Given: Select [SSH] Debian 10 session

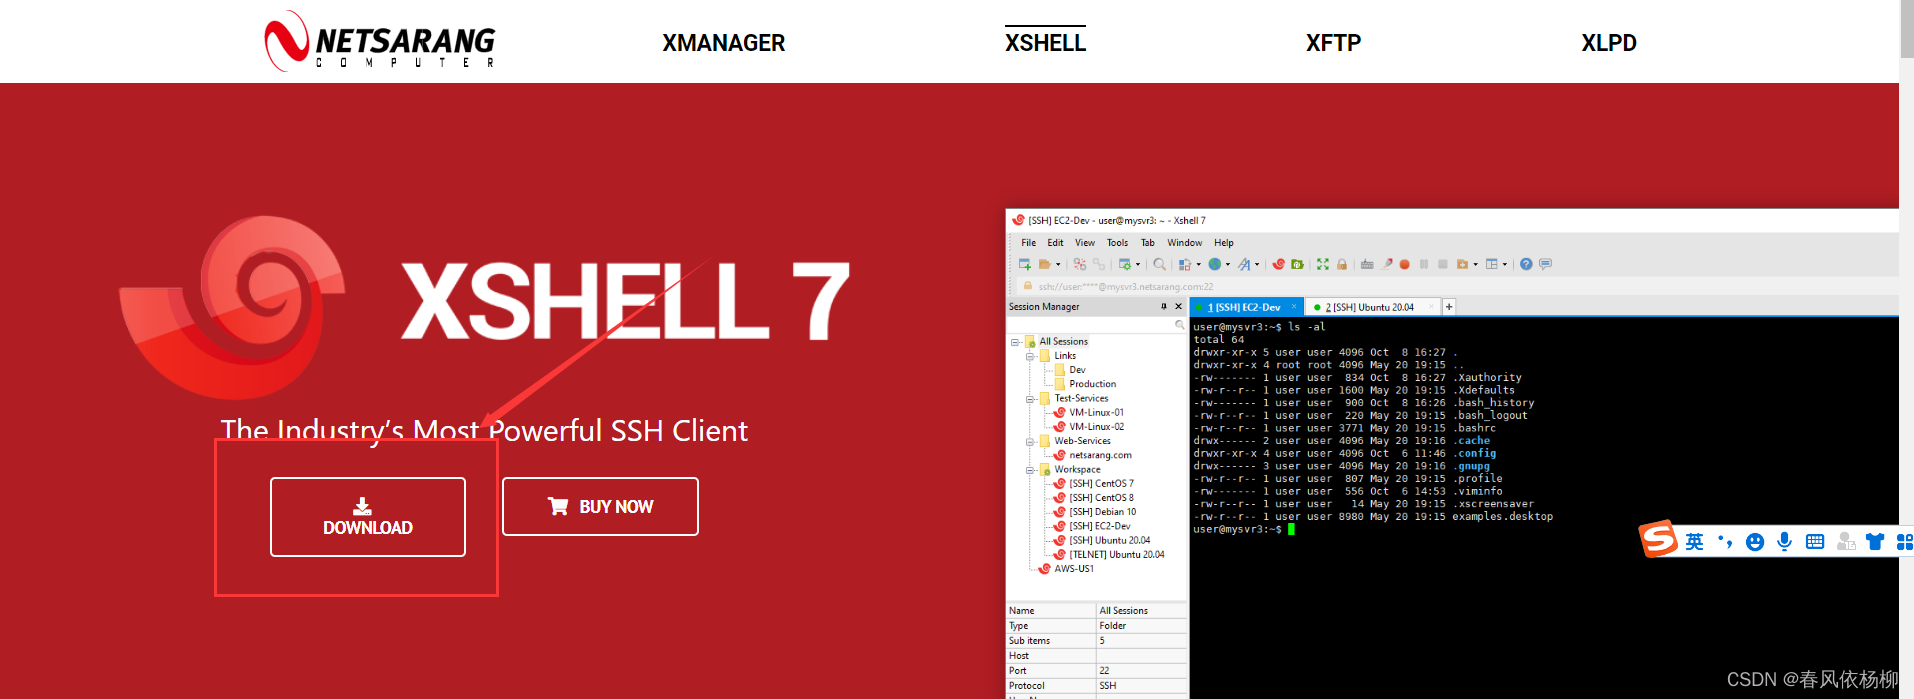Looking at the screenshot, I should pyautogui.click(x=1102, y=512).
